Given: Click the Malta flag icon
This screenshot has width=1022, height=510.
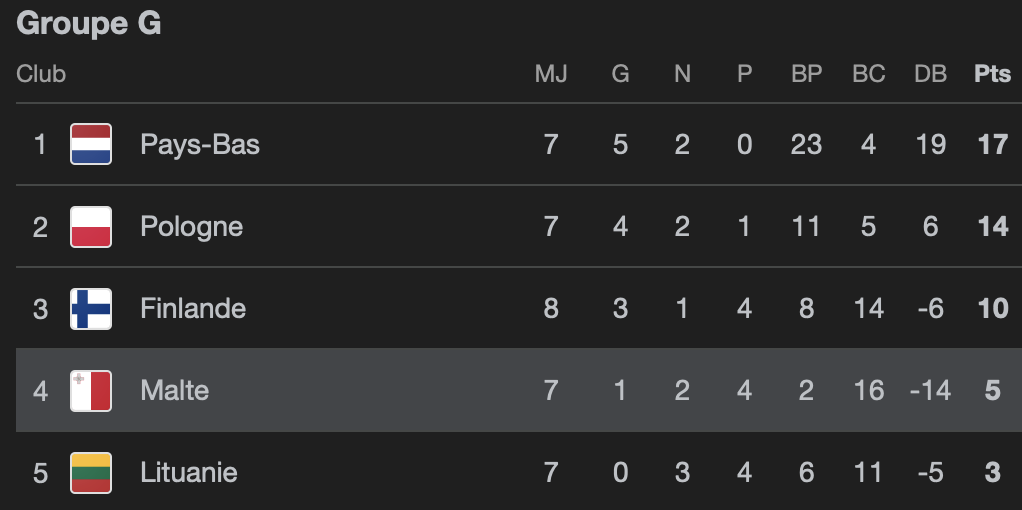Looking at the screenshot, I should click(x=91, y=390).
